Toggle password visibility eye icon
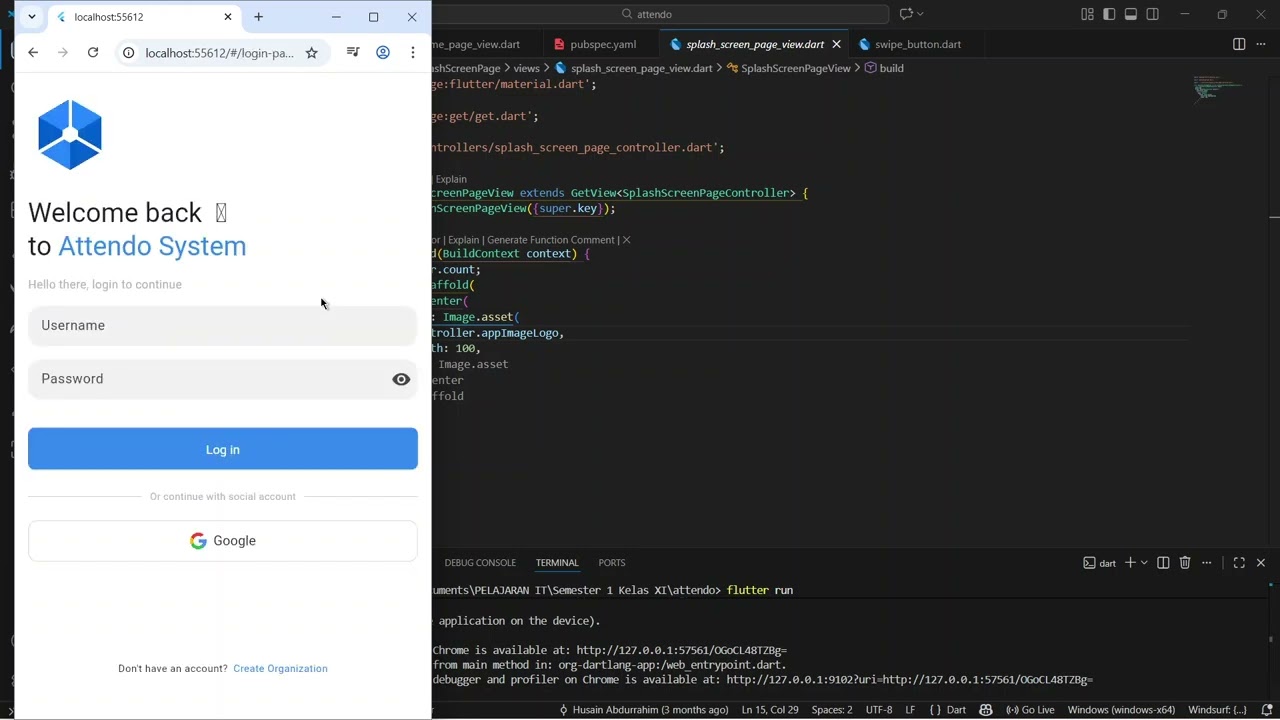Image resolution: width=1280 pixels, height=720 pixels. coord(401,379)
